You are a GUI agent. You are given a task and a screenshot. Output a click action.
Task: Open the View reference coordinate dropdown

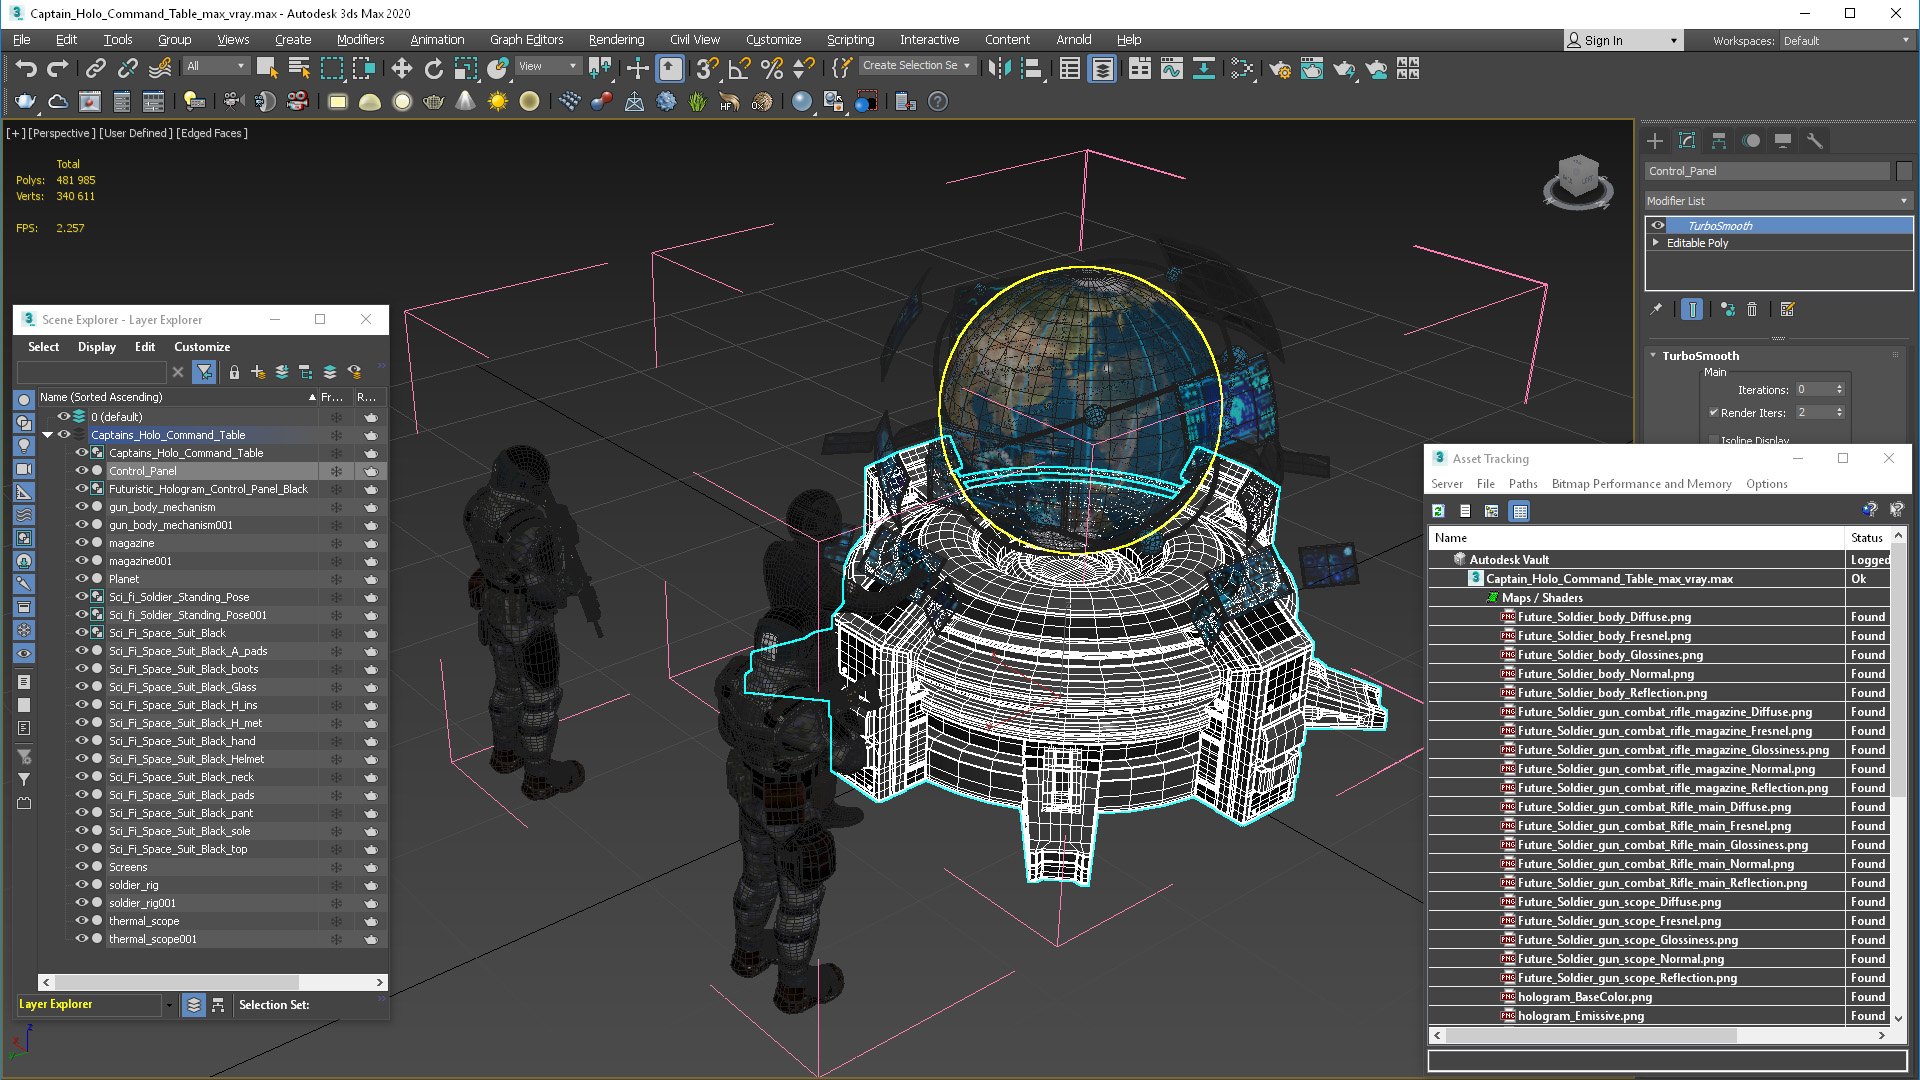[x=548, y=66]
